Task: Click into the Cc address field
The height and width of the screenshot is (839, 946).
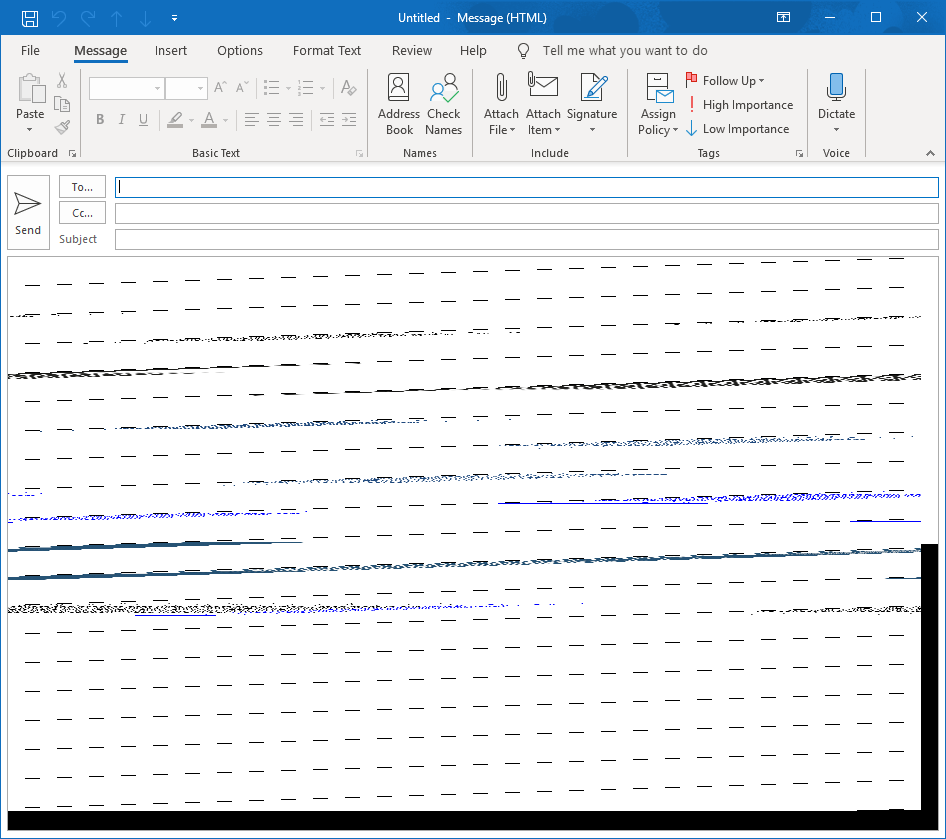Action: 527,213
